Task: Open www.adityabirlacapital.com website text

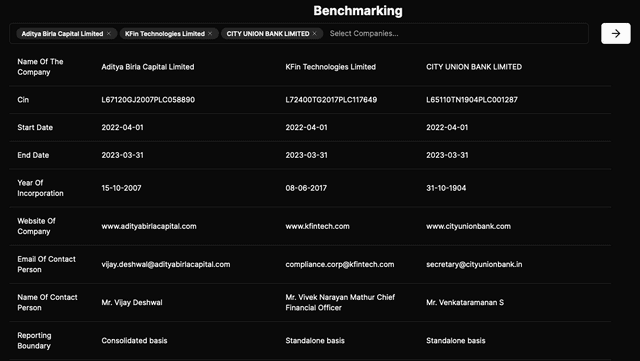Action: [x=149, y=226]
